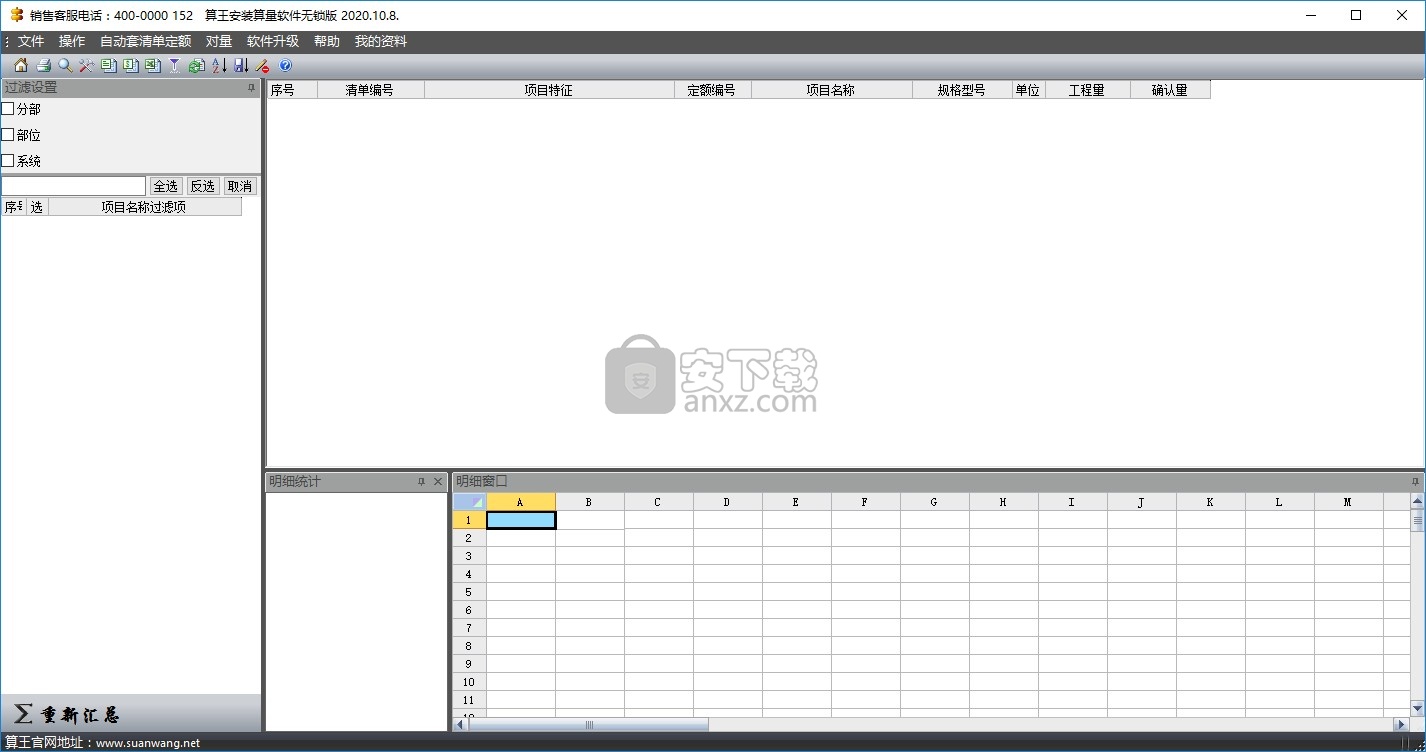The width and height of the screenshot is (1426, 752).
Task: Click the home icon in the toolbar
Action: (21, 65)
